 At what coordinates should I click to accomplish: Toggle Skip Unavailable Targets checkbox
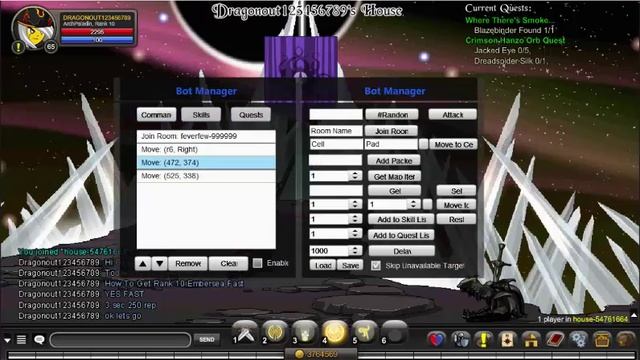tap(376, 266)
